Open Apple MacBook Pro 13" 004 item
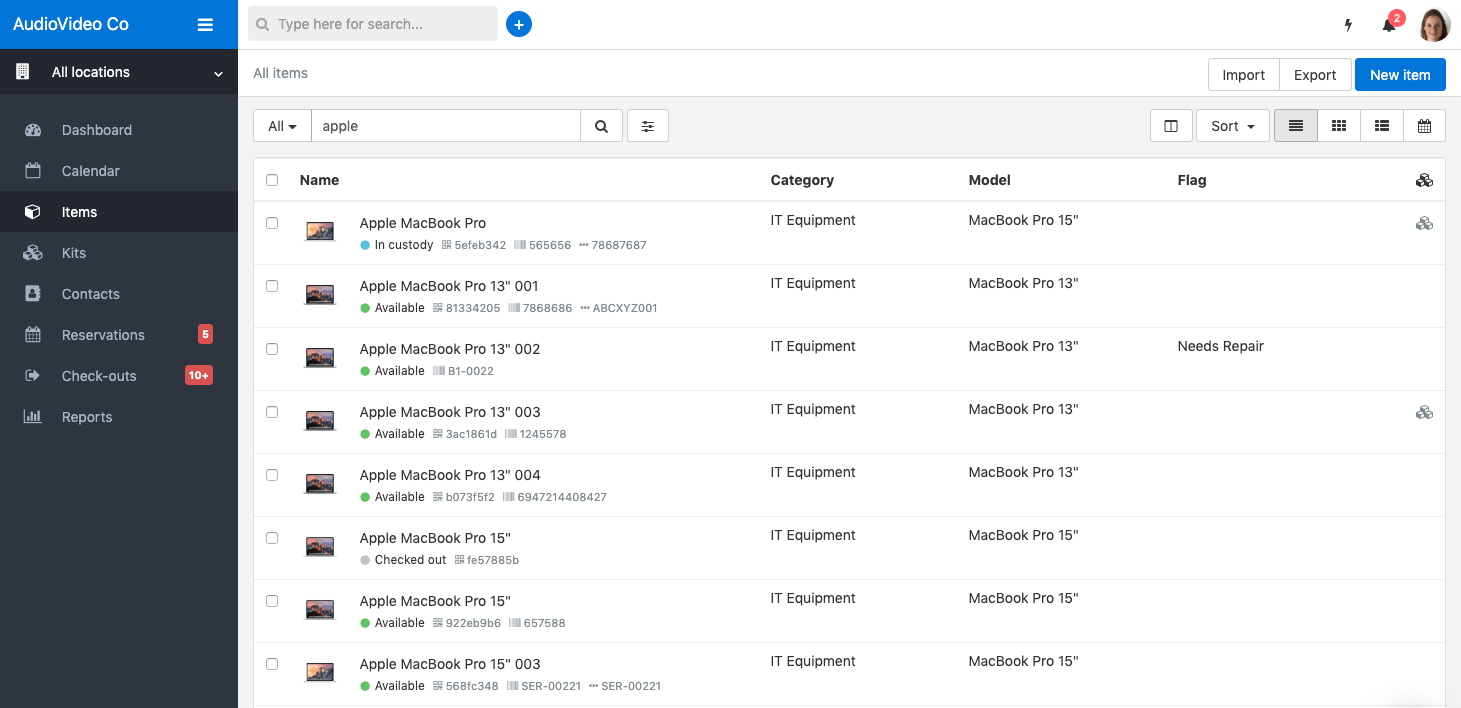The width and height of the screenshot is (1461, 708). 450,475
